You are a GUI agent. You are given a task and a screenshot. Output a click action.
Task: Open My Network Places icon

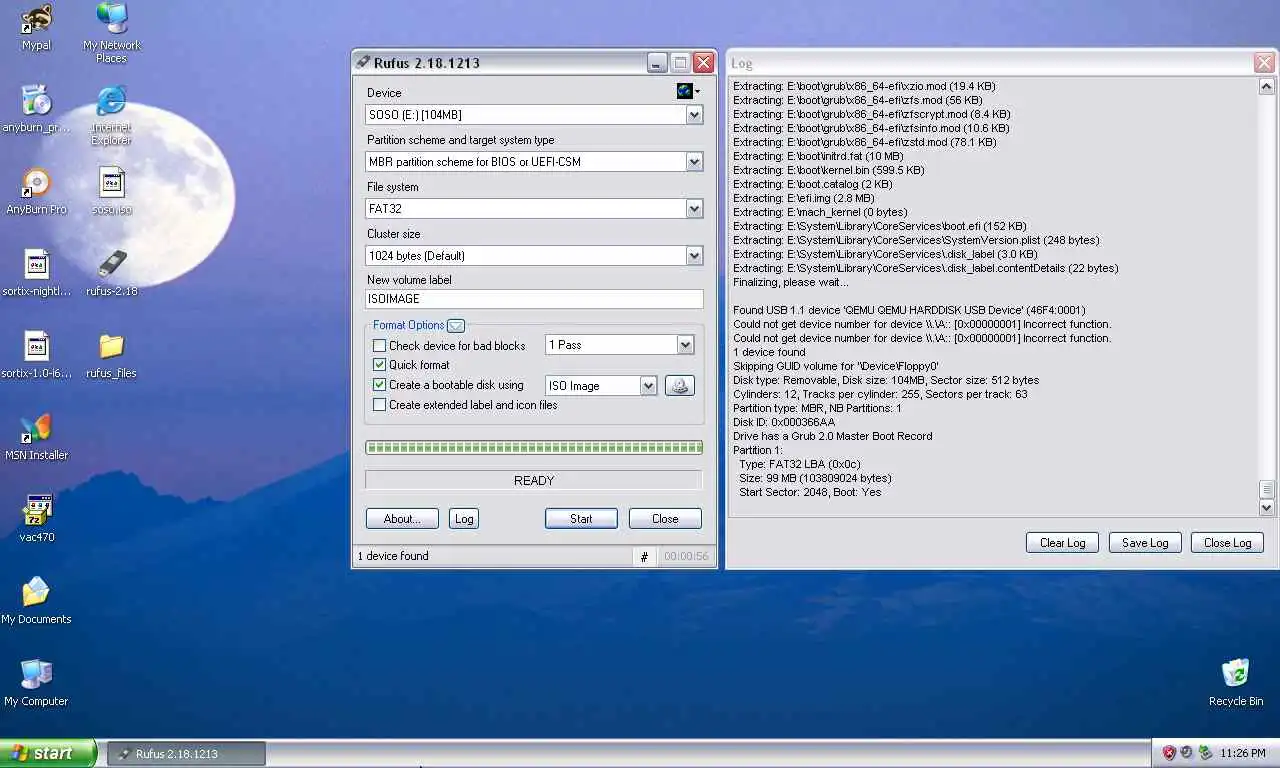pos(111,32)
